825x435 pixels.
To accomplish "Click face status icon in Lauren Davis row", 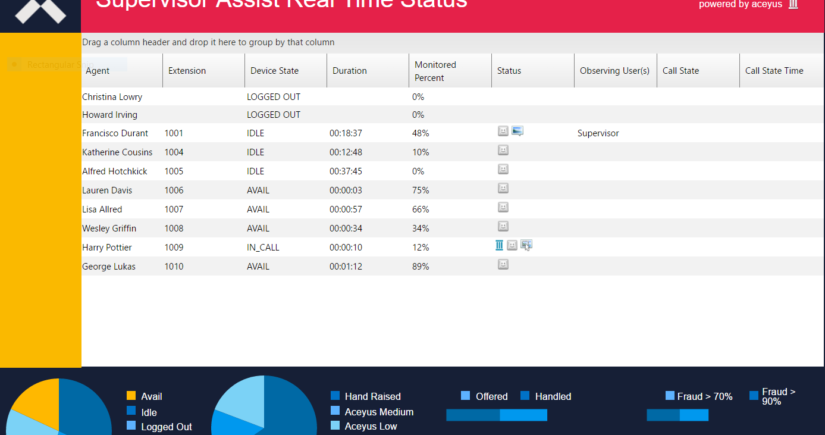I will (503, 188).
